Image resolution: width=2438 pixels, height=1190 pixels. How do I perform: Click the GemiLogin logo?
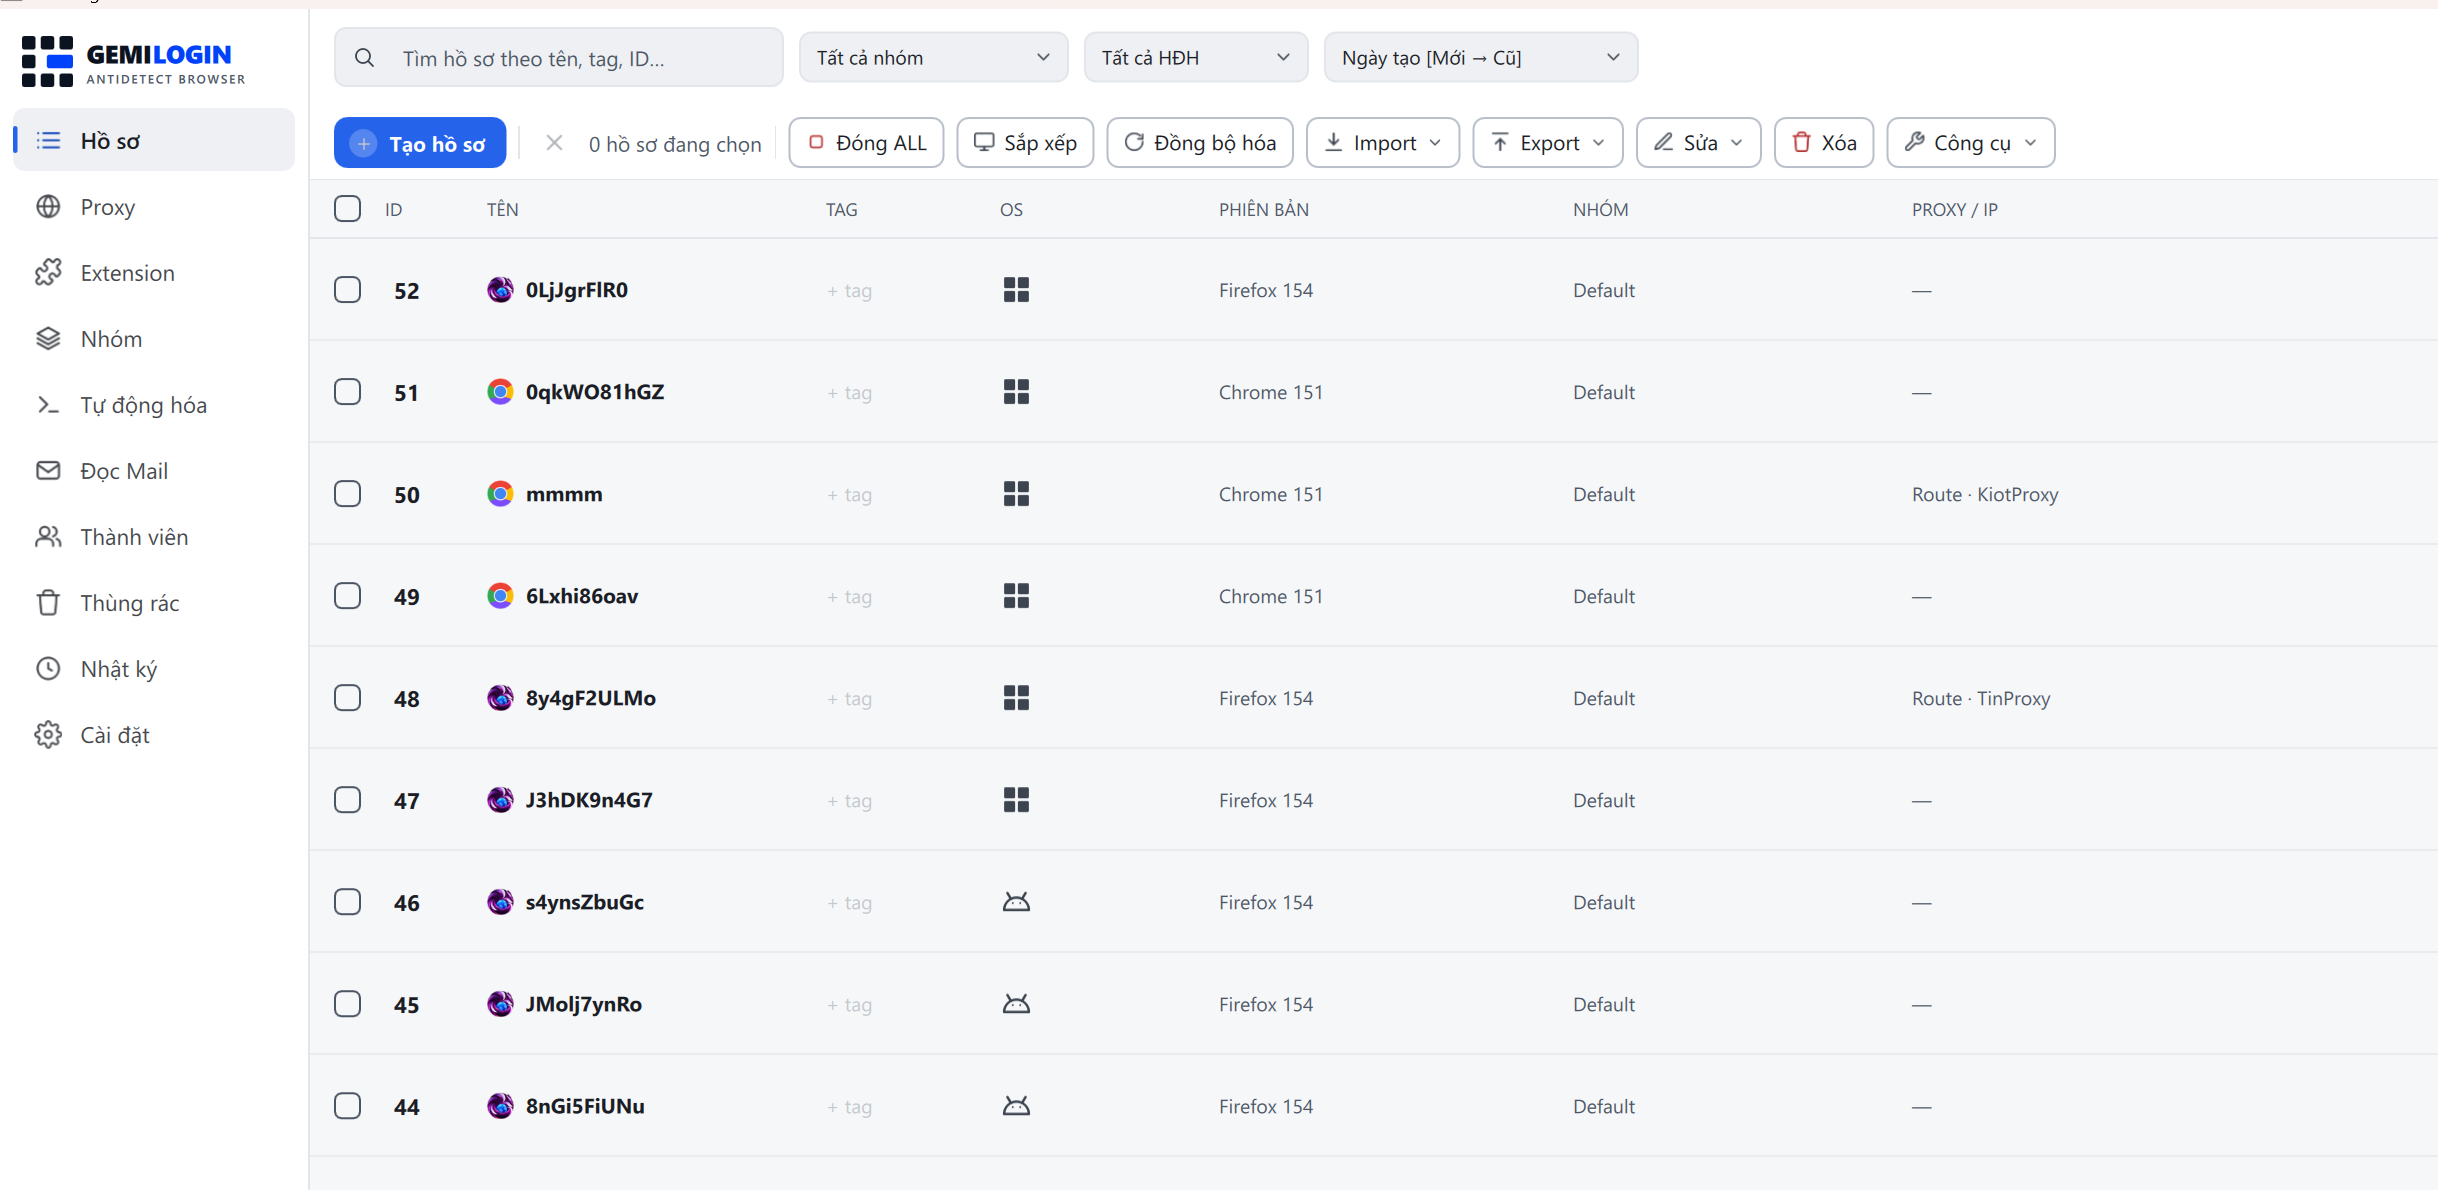pyautogui.click(x=133, y=61)
